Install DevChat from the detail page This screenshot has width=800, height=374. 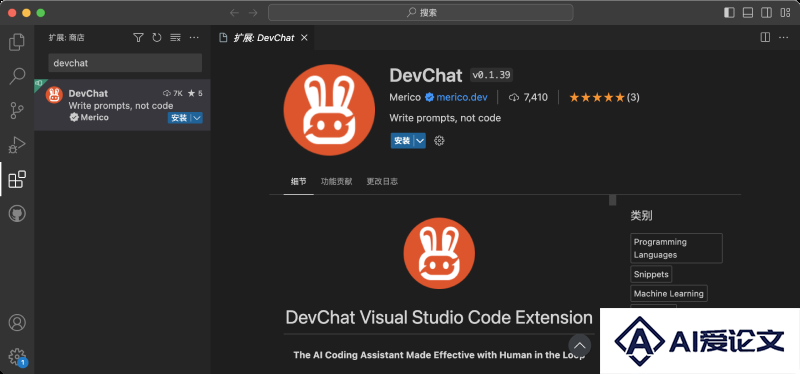click(402, 141)
